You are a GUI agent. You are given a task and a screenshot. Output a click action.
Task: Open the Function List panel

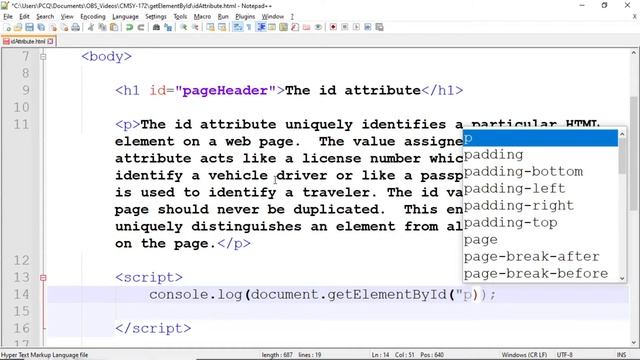(x=295, y=27)
